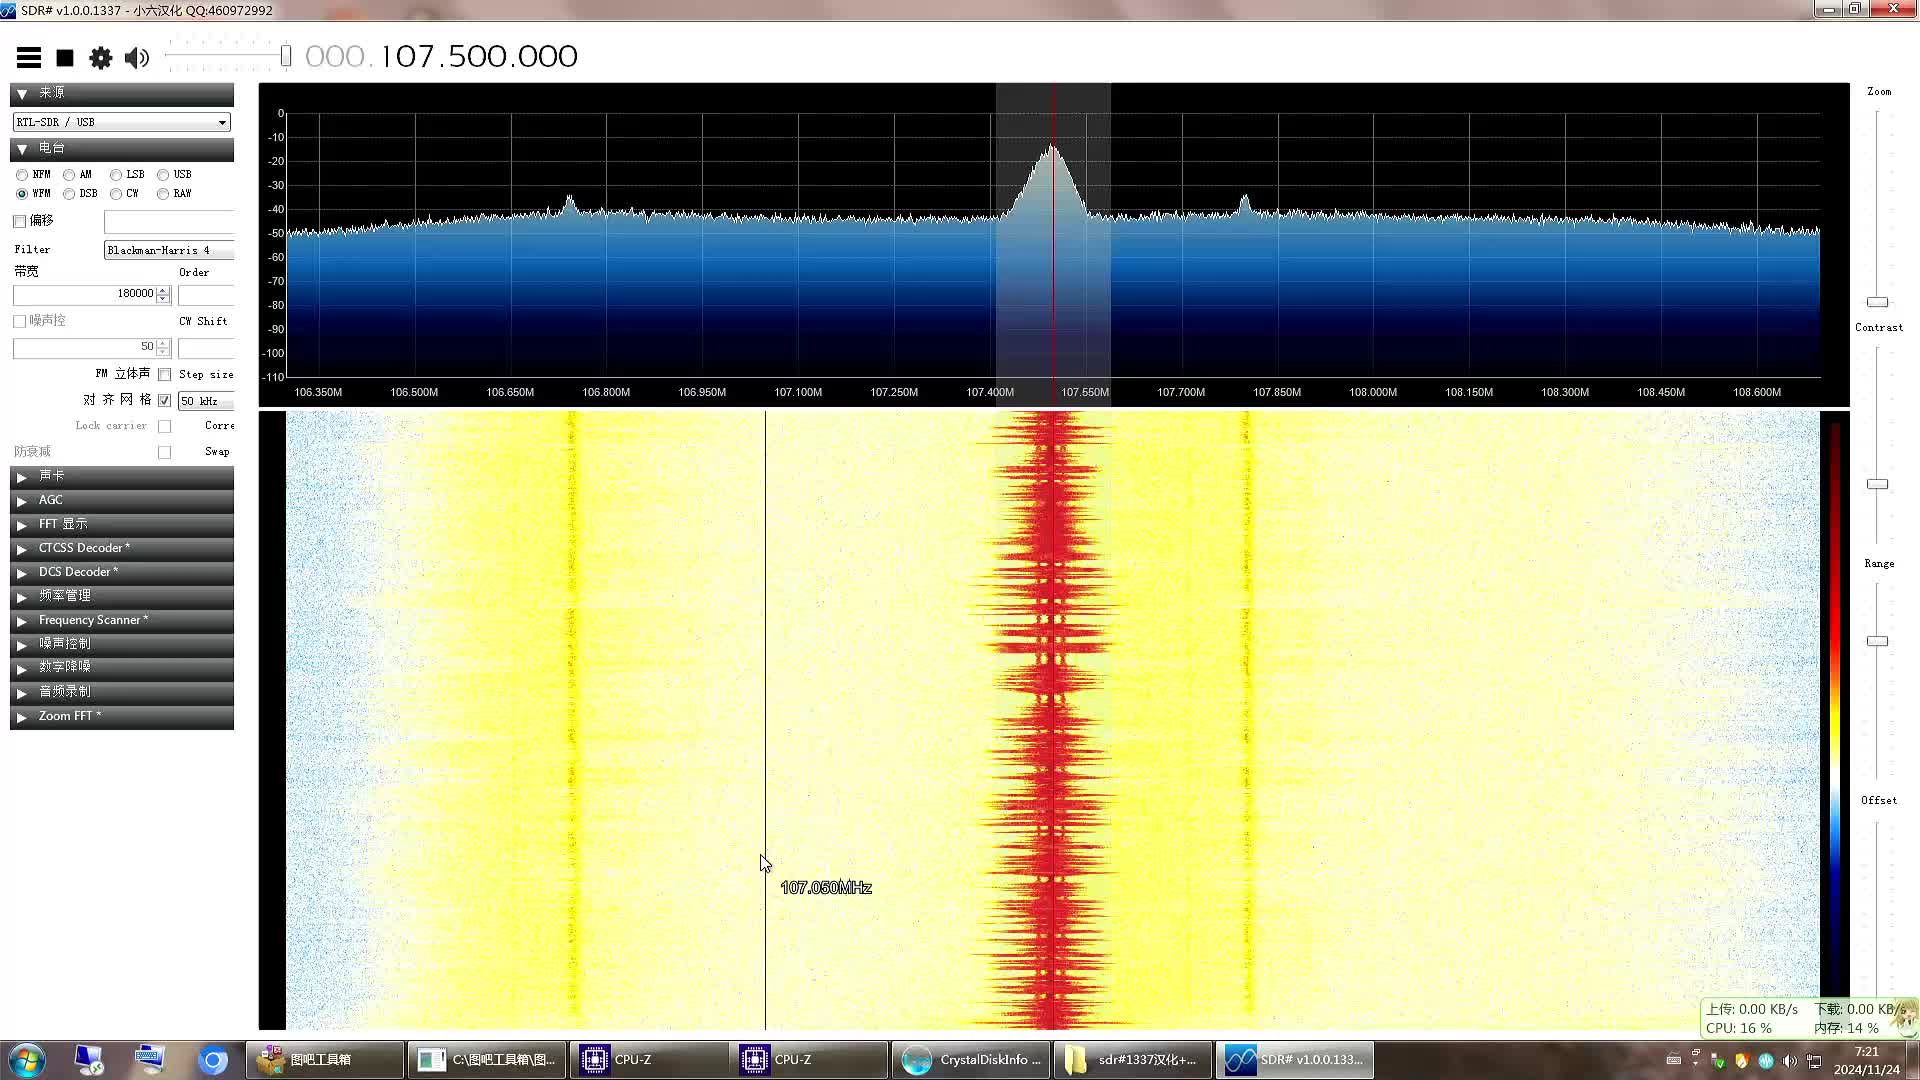Open the RTL-SDR / USB source dropdown
The height and width of the screenshot is (1080, 1920).
[121, 122]
